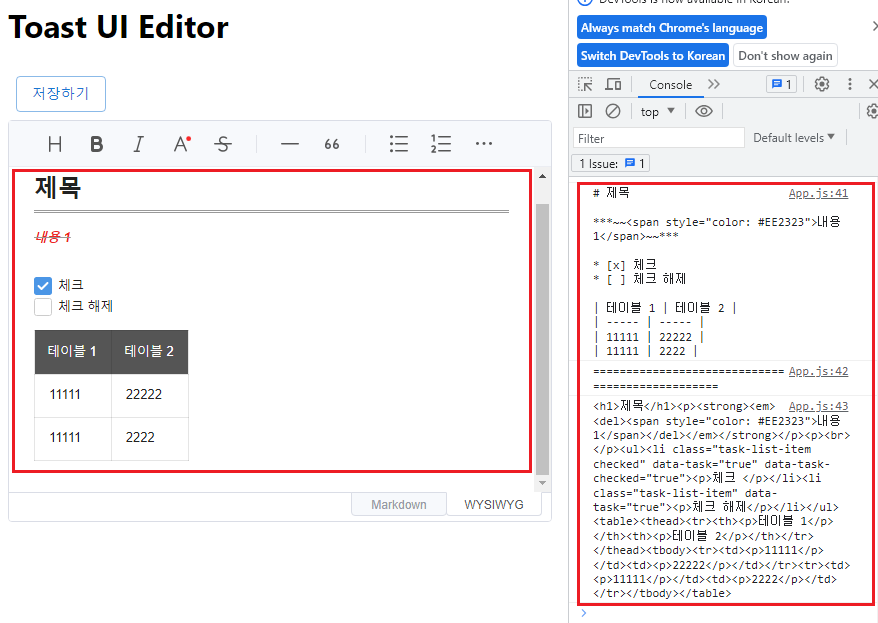Click Always match Chrome's language

[672, 27]
